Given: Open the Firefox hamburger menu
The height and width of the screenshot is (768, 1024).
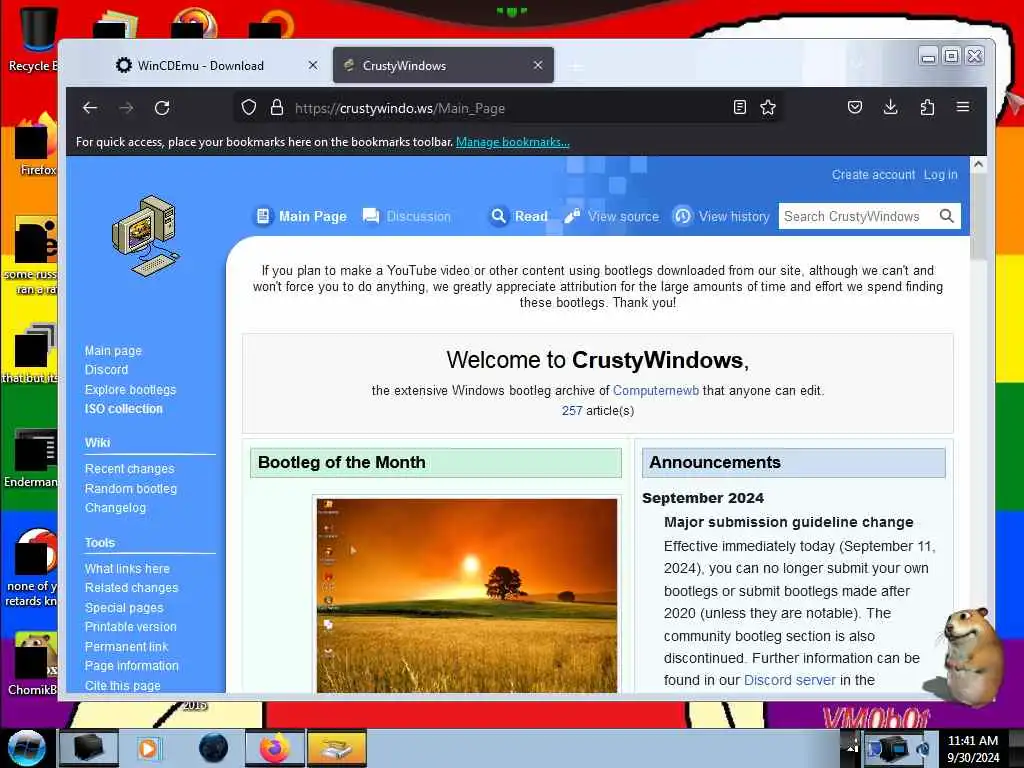Looking at the screenshot, I should [x=963, y=107].
